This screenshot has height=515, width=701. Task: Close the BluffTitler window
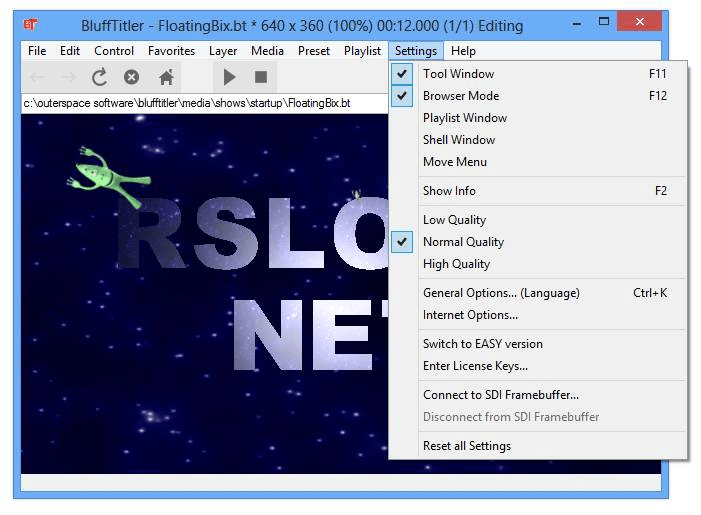point(639,21)
